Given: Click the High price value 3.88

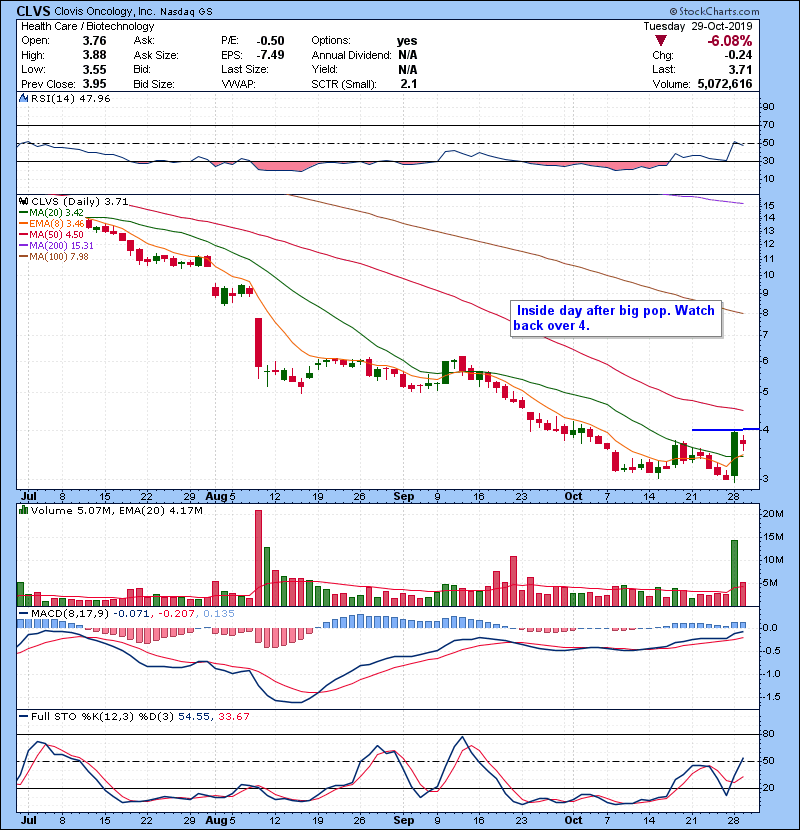Looking at the screenshot, I should coord(94,55).
